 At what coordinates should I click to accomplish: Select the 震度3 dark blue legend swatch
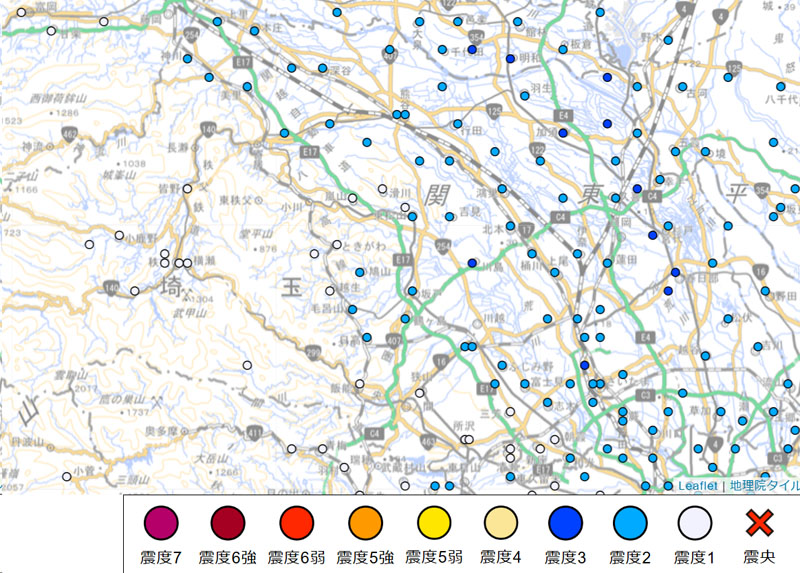(565, 523)
